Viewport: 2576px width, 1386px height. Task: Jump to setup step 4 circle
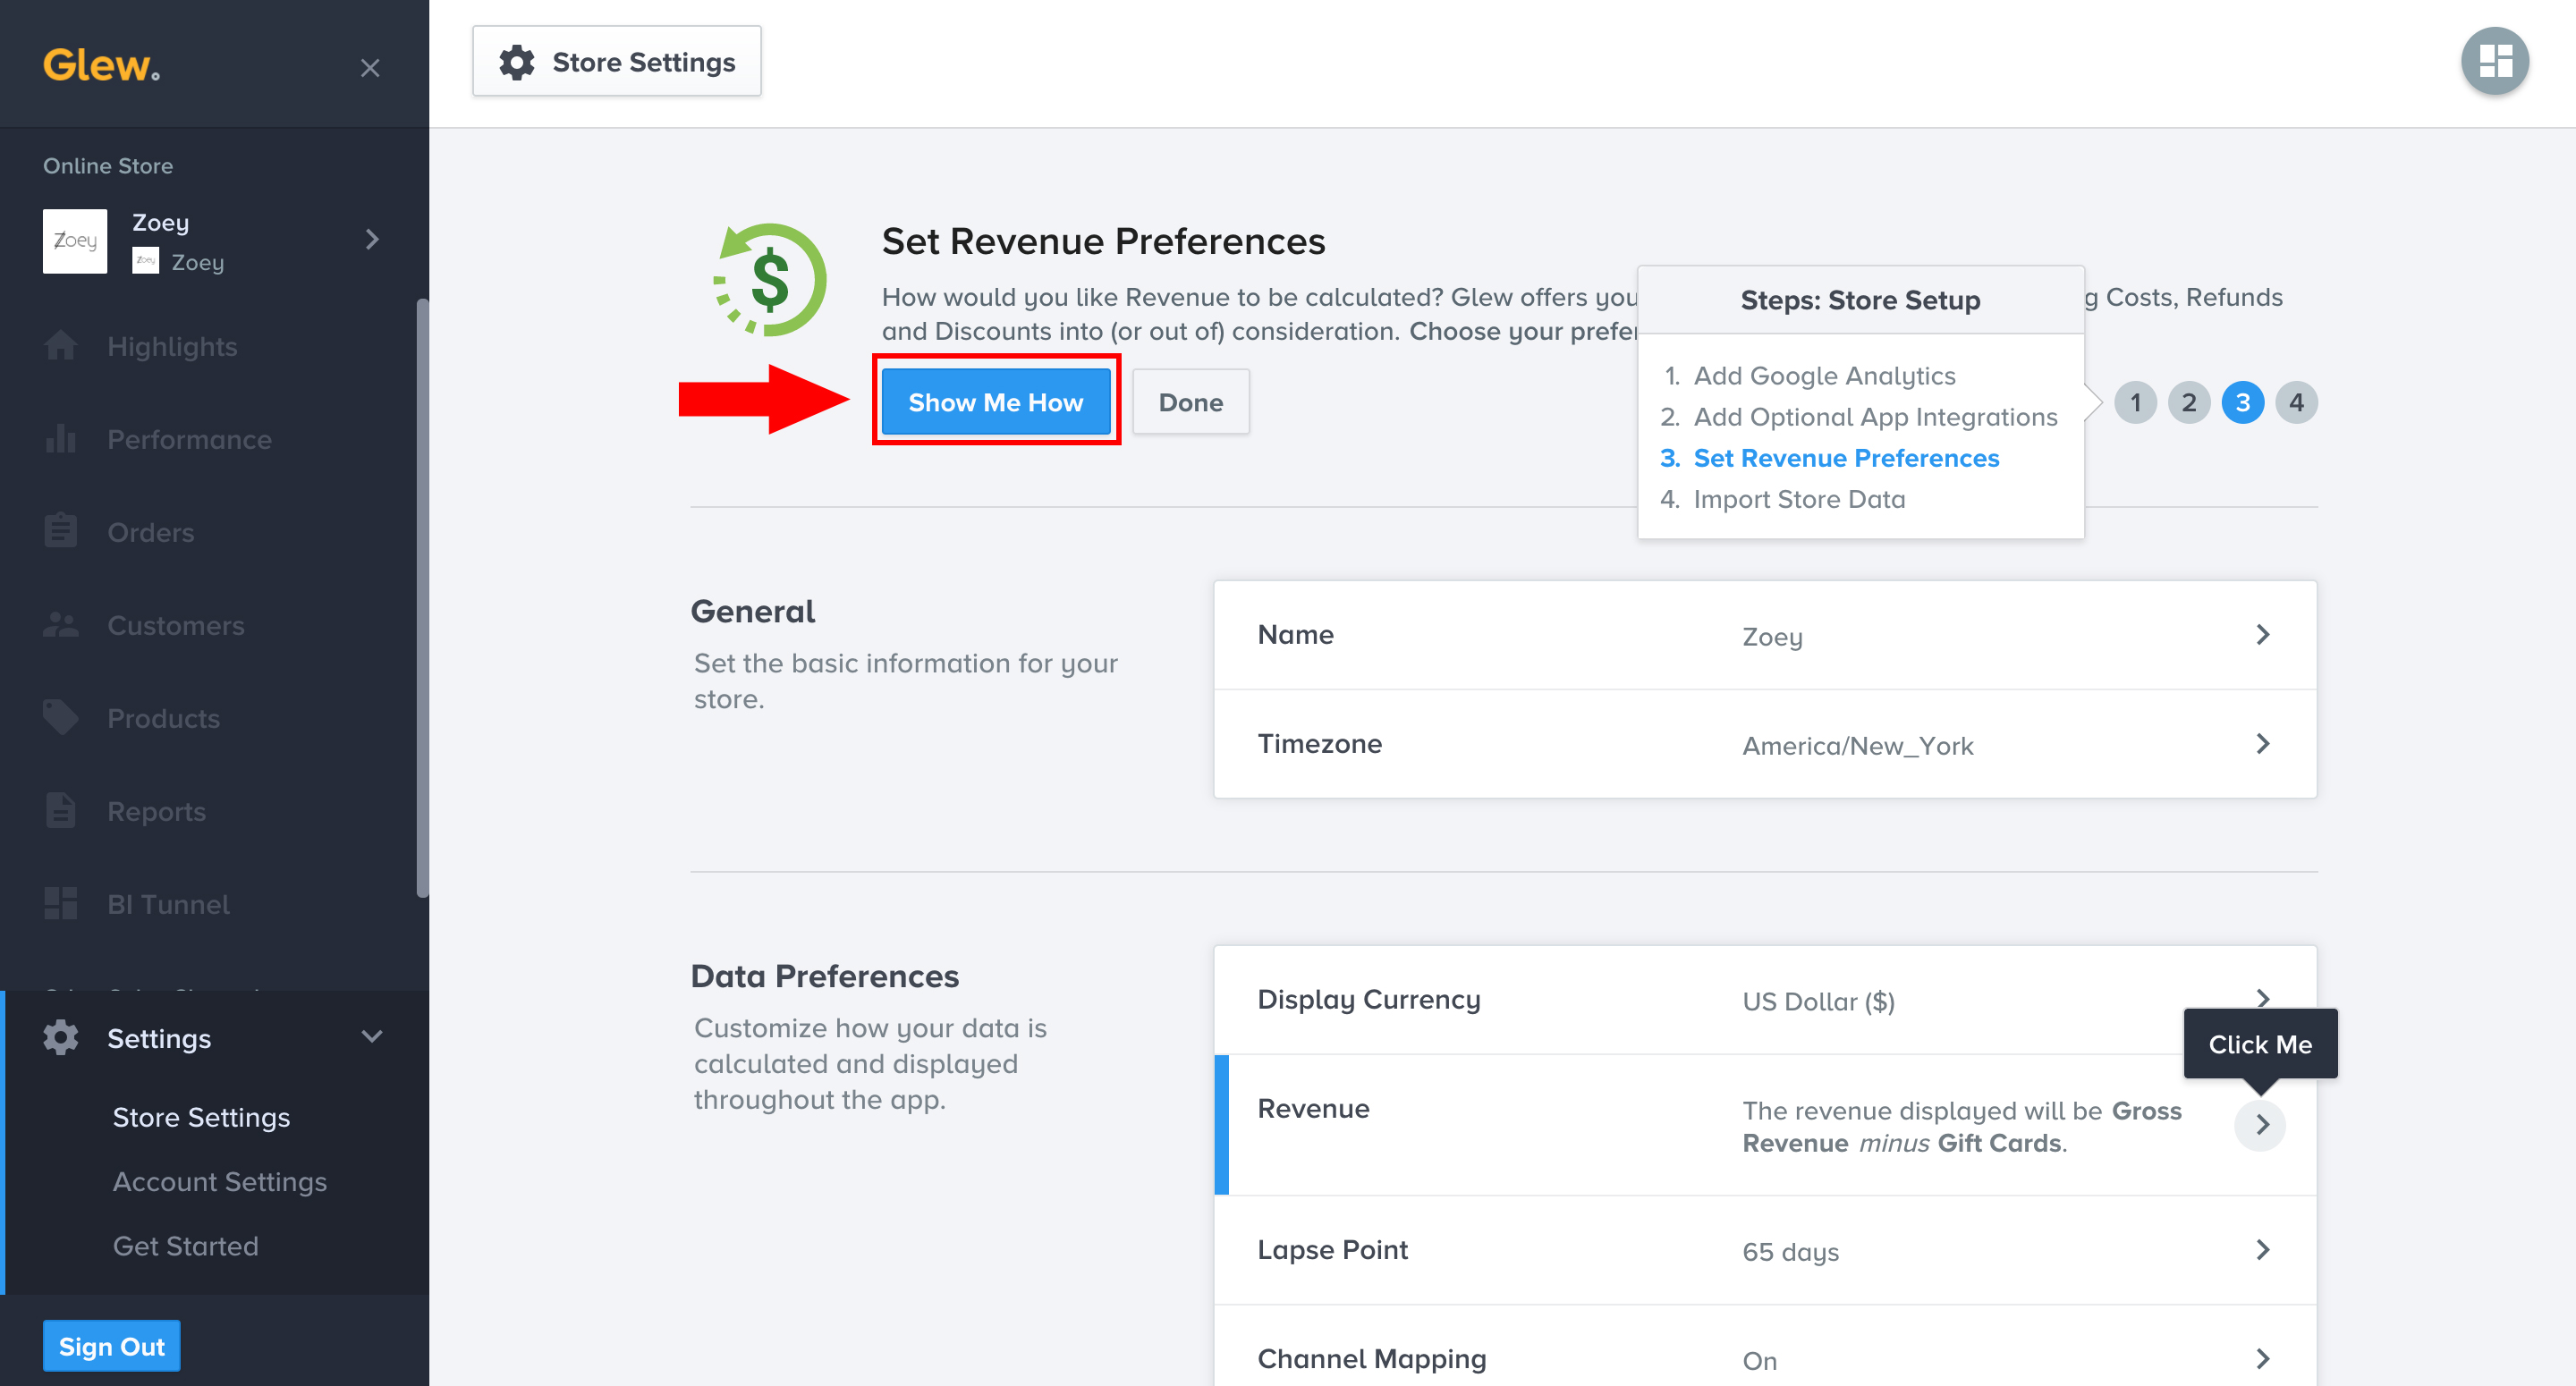pos(2296,402)
